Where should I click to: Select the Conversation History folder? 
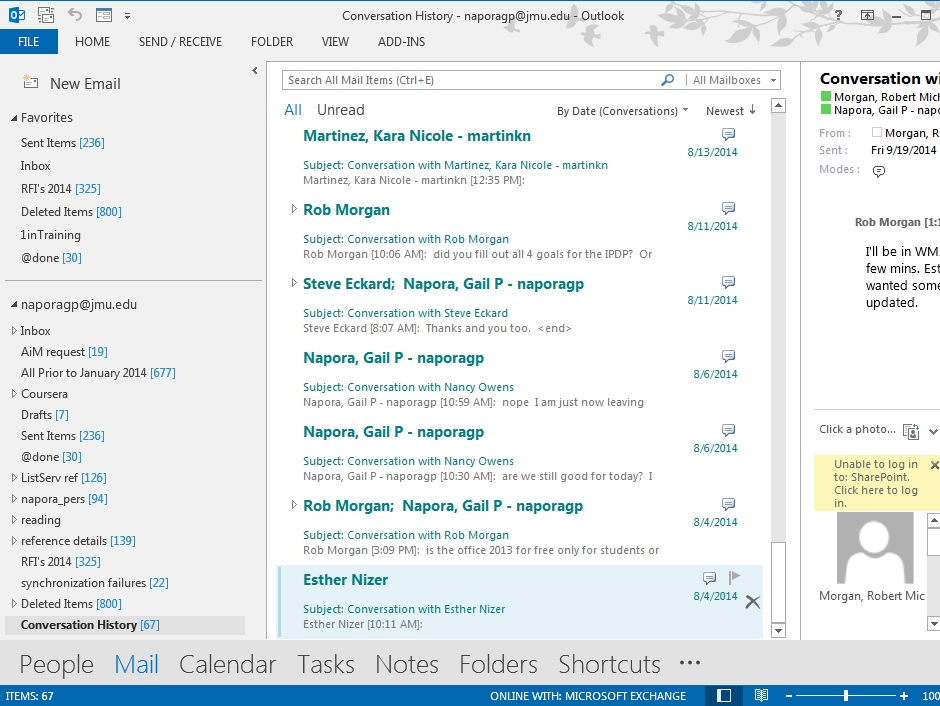click(125, 625)
